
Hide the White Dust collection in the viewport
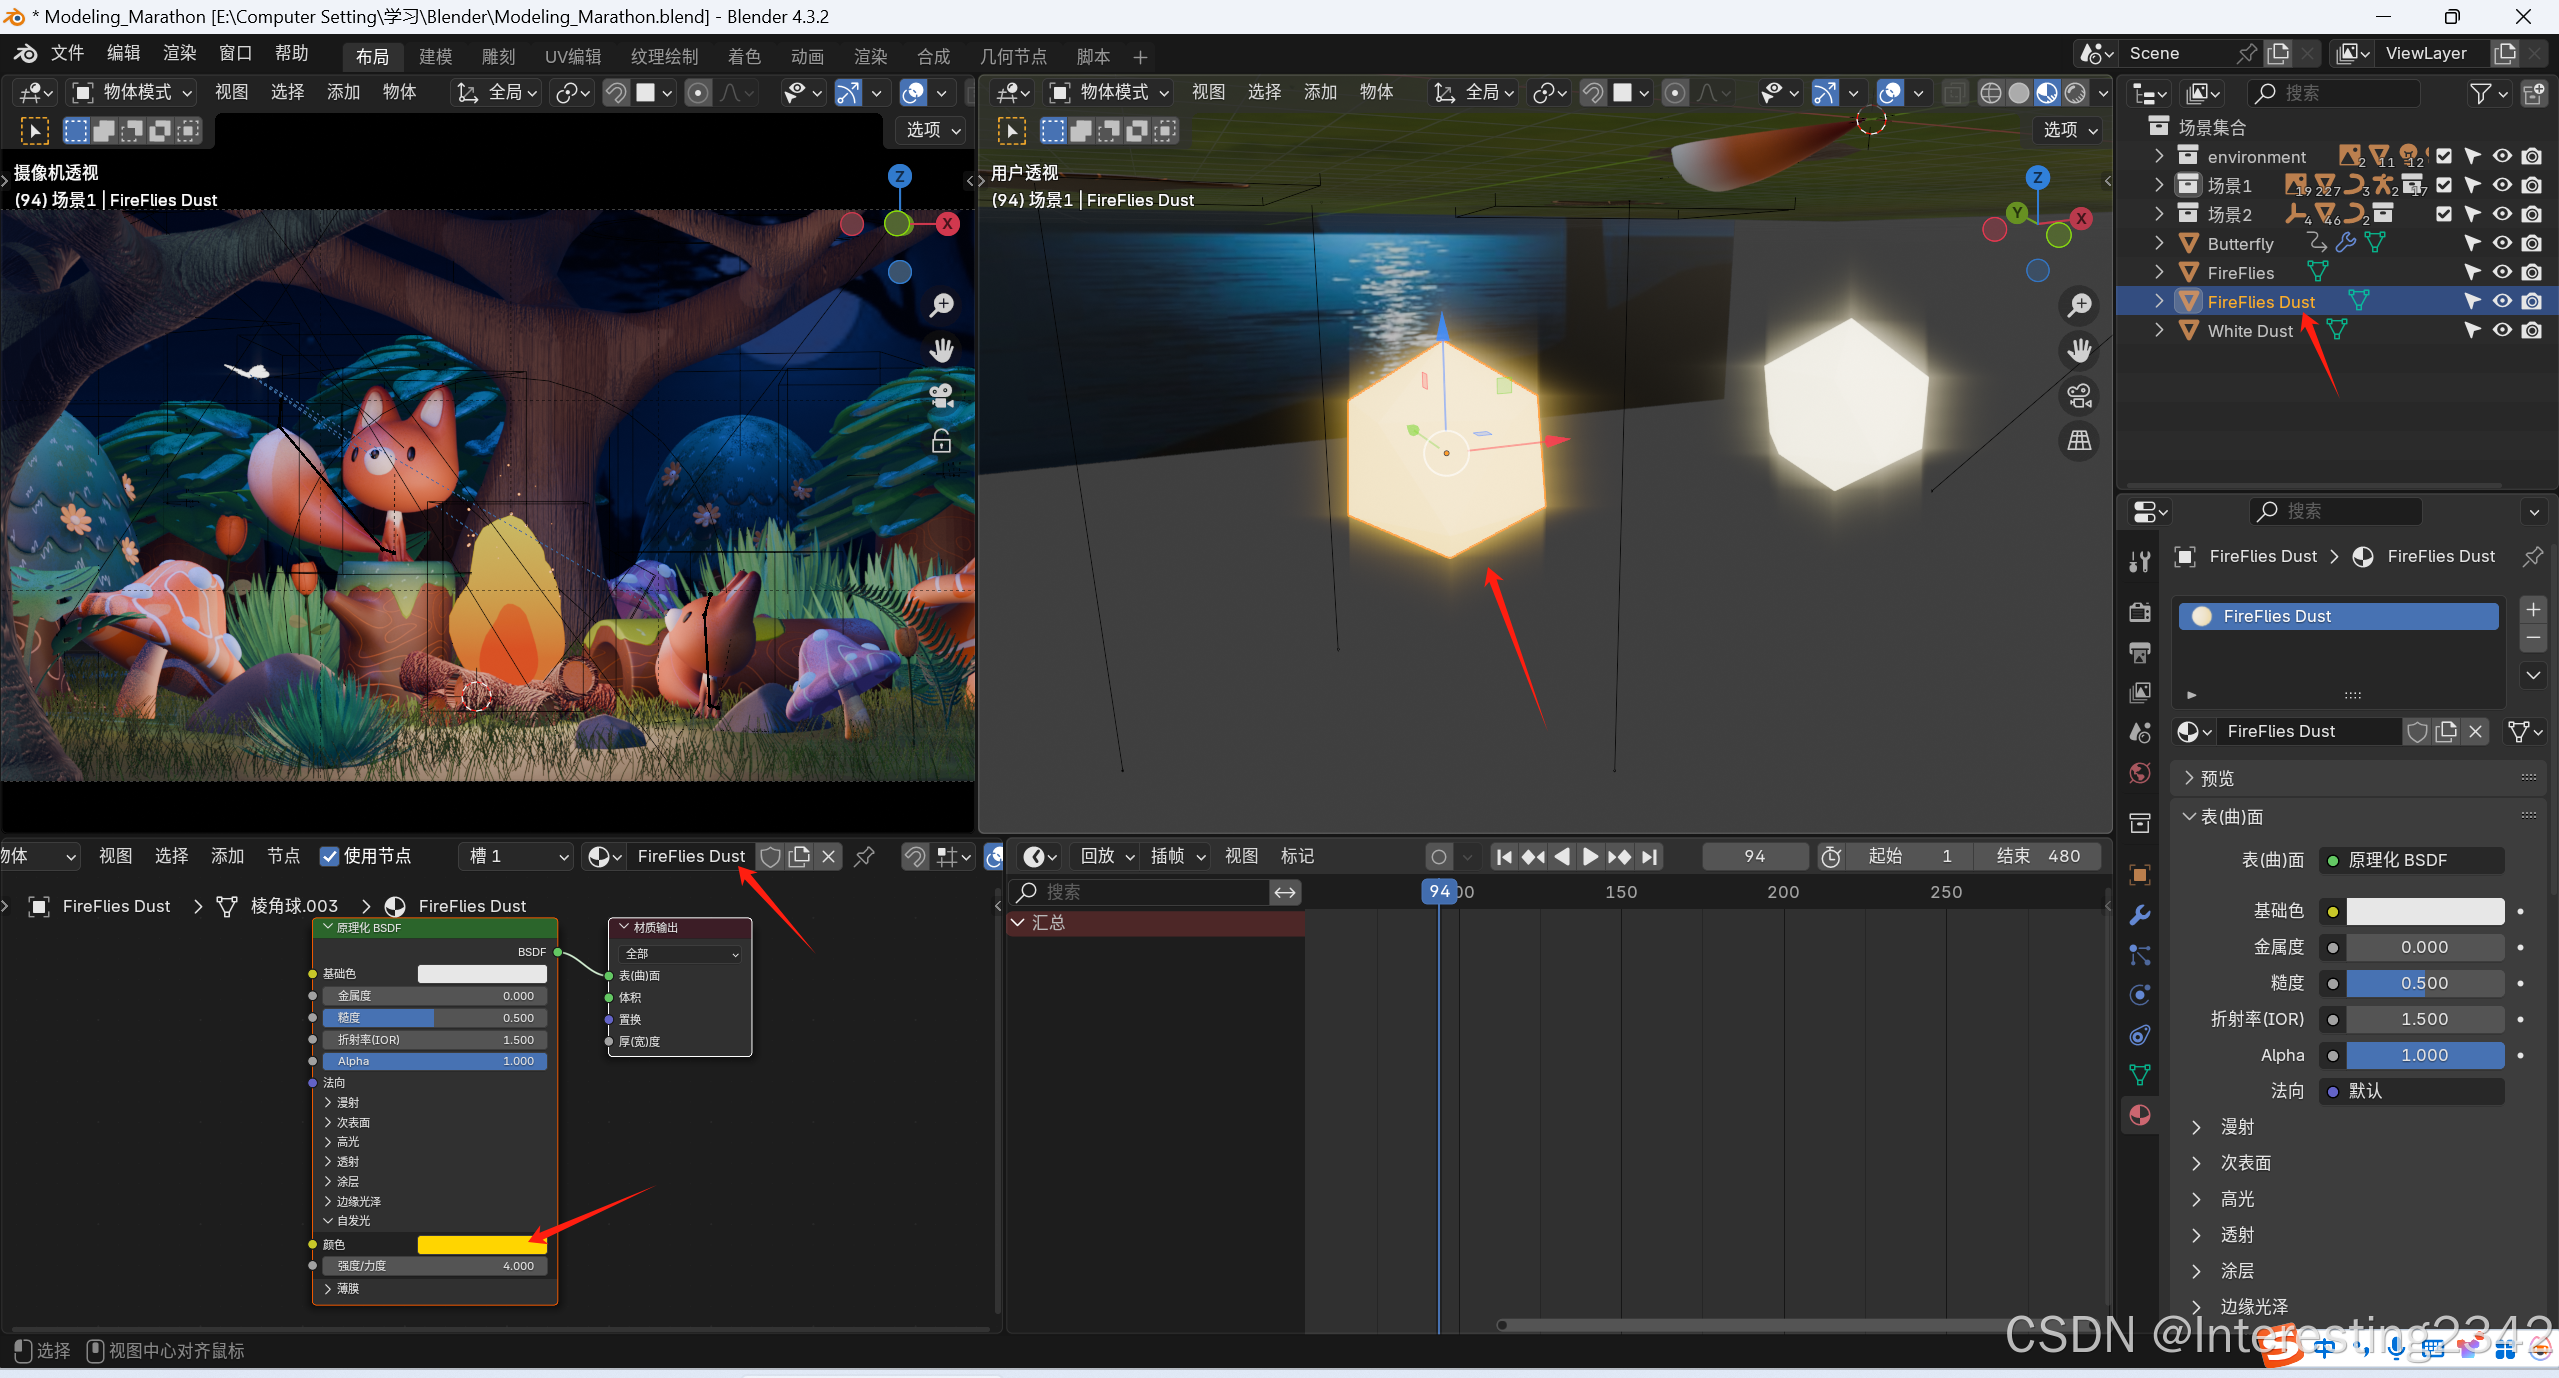[x=2502, y=330]
